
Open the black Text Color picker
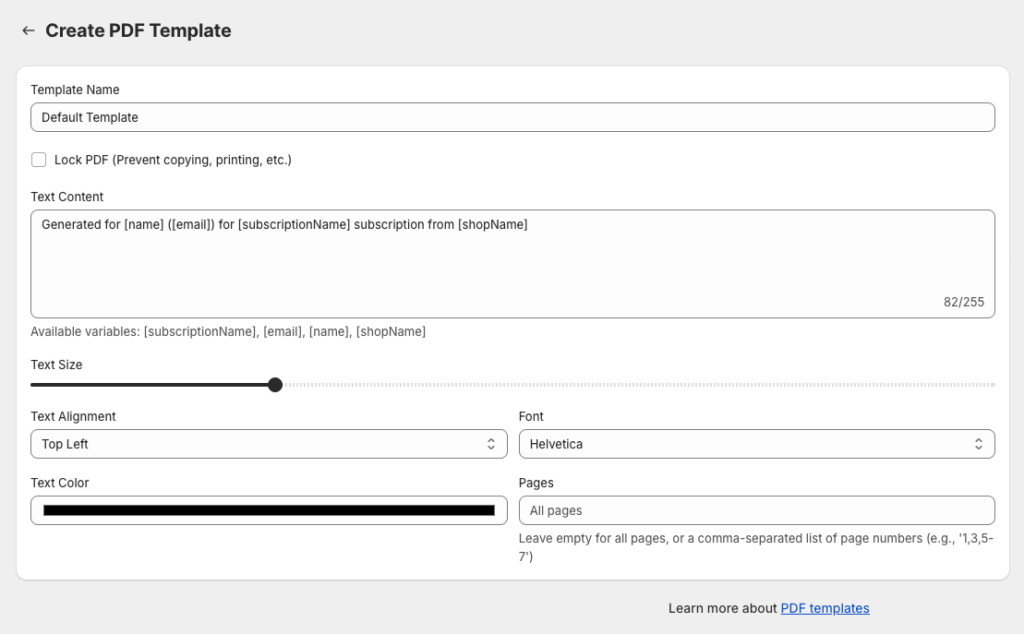pyautogui.click(x=268, y=510)
